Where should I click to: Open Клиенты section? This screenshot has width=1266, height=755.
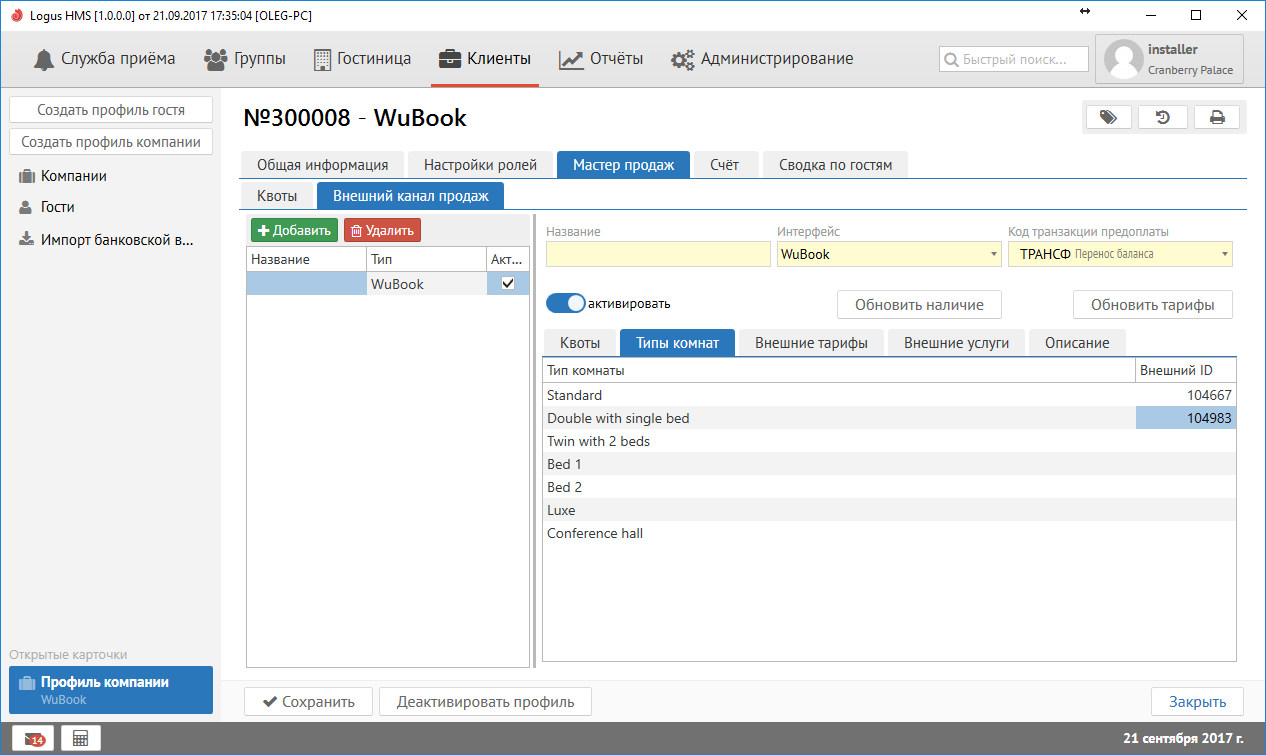(x=485, y=59)
